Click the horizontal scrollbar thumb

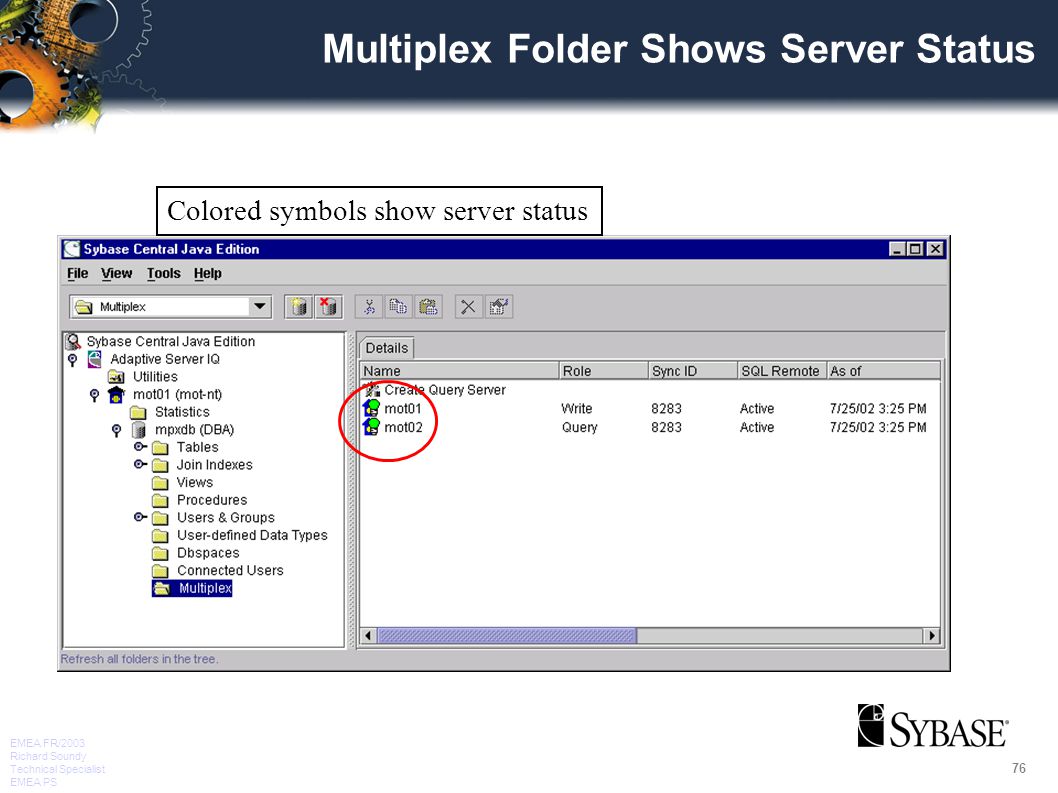pos(506,635)
